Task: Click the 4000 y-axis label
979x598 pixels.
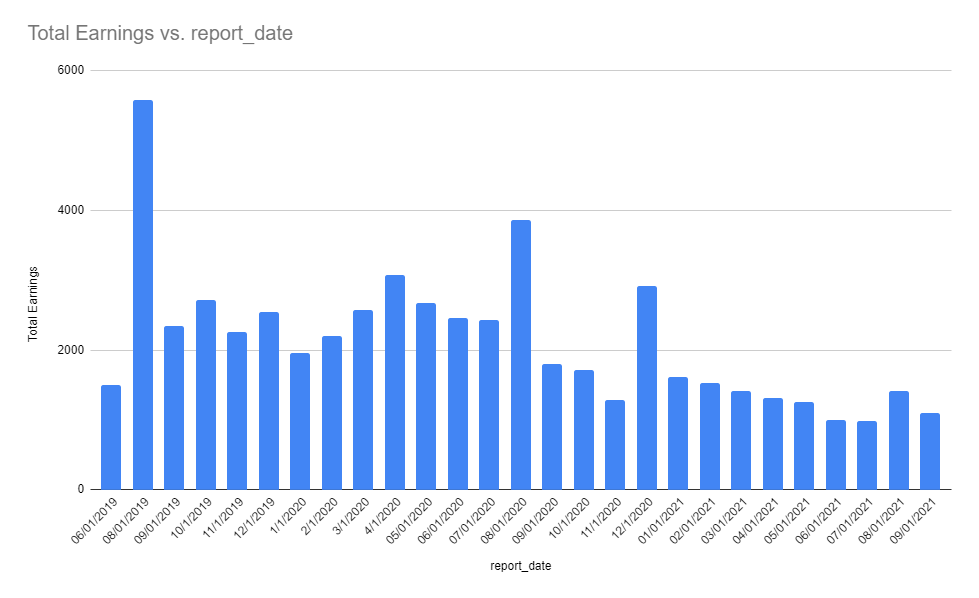Action: (71, 210)
